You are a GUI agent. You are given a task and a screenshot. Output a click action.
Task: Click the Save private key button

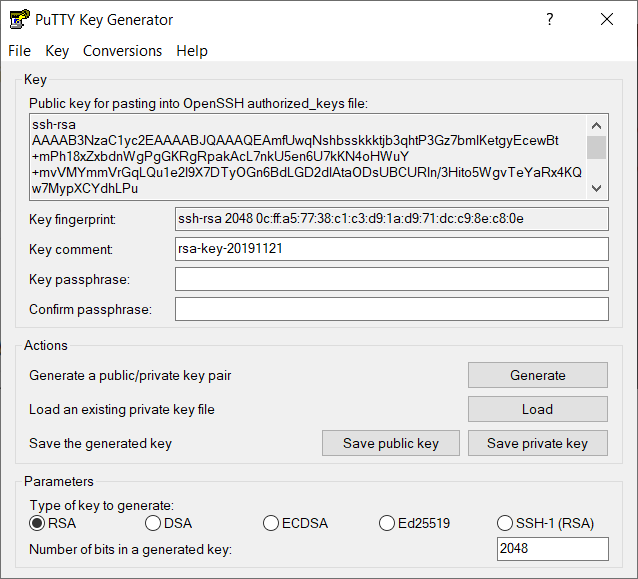[x=537, y=443]
